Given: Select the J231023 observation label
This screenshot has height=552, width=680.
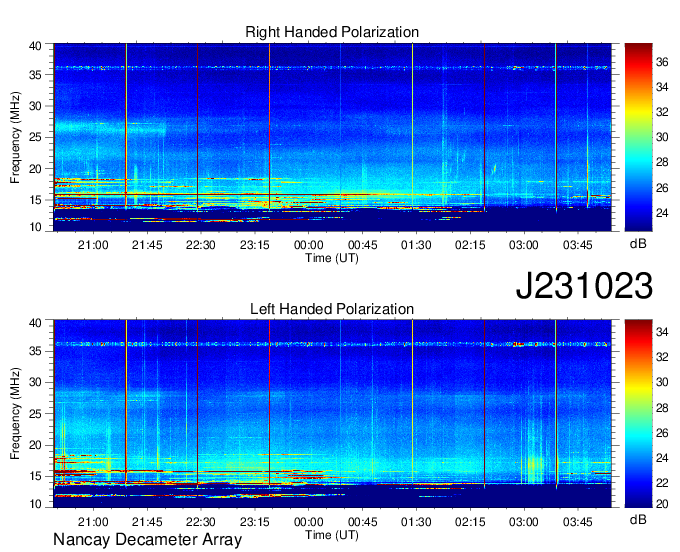Looking at the screenshot, I should [584, 286].
